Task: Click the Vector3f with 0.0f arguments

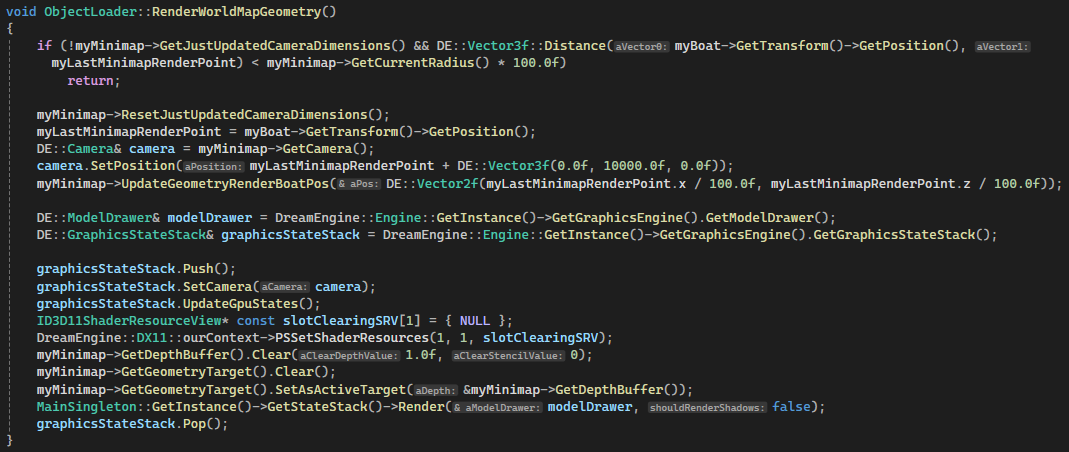Action: (x=517, y=166)
